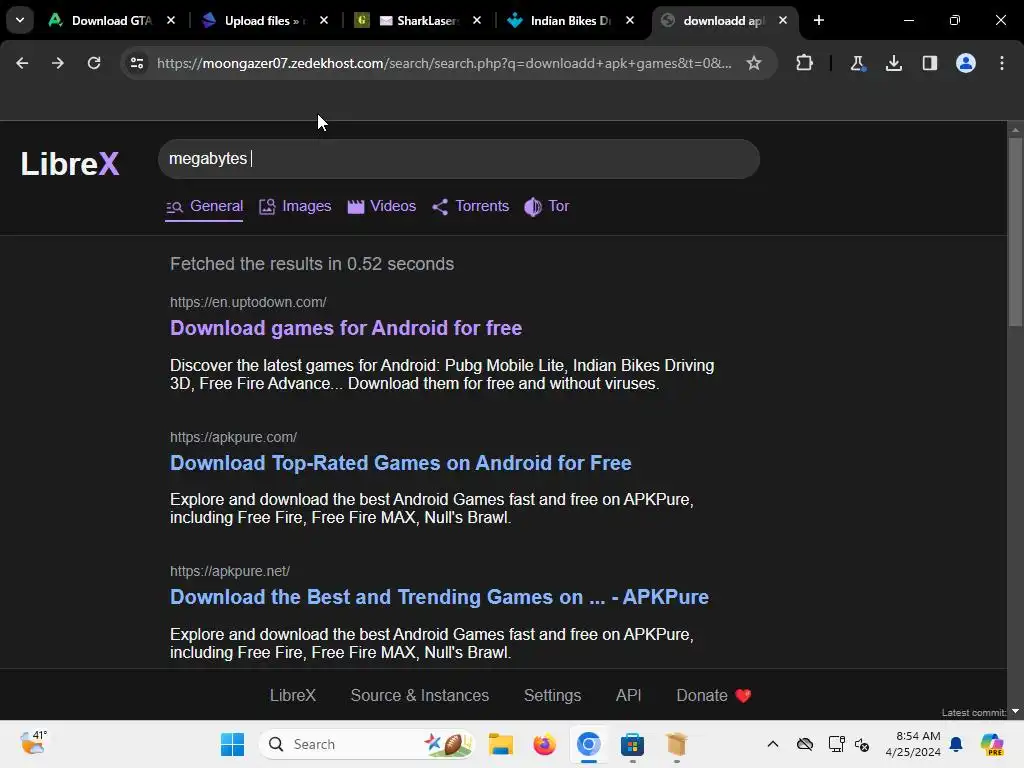Open the box package app in taskbar

(x=677, y=744)
